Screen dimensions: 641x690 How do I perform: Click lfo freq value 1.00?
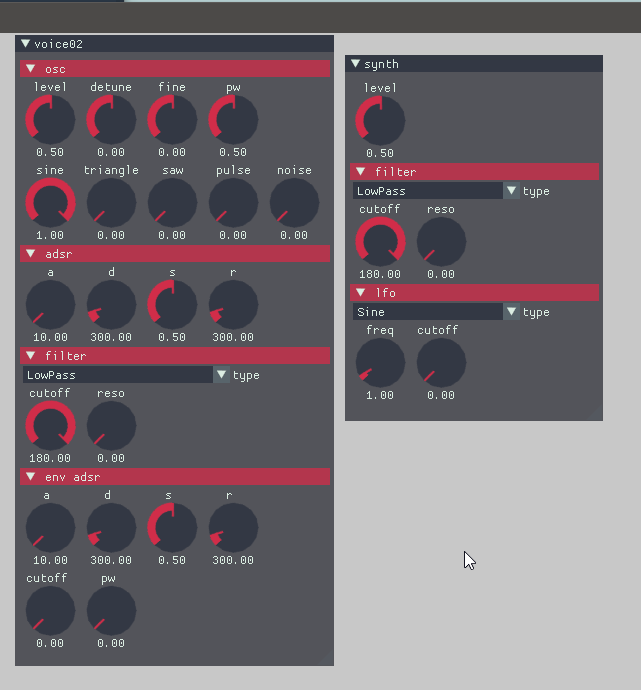click(x=380, y=395)
